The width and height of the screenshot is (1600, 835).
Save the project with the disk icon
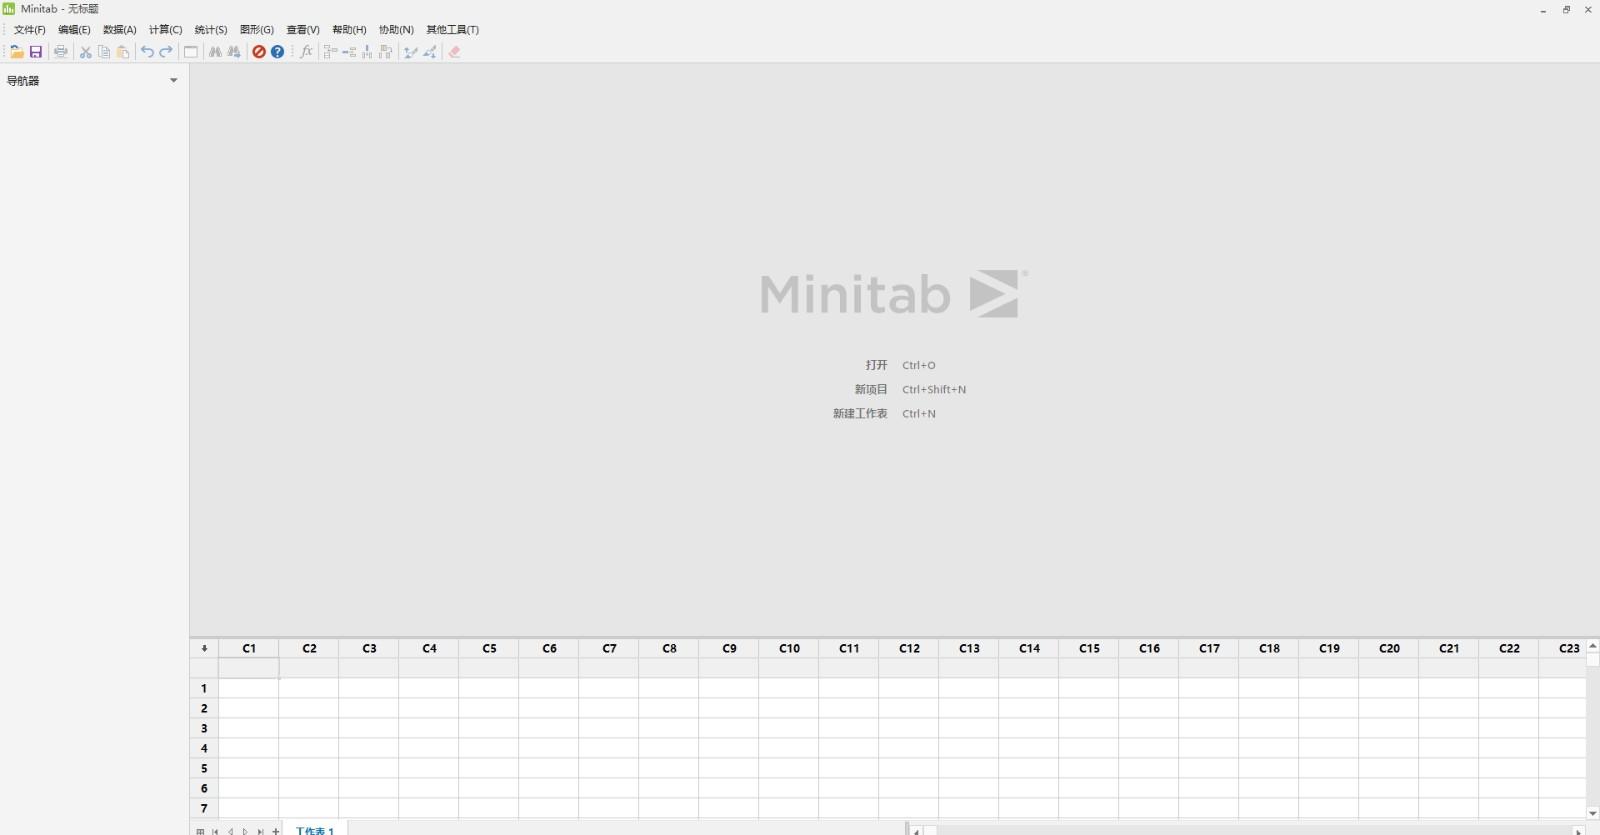(x=36, y=52)
